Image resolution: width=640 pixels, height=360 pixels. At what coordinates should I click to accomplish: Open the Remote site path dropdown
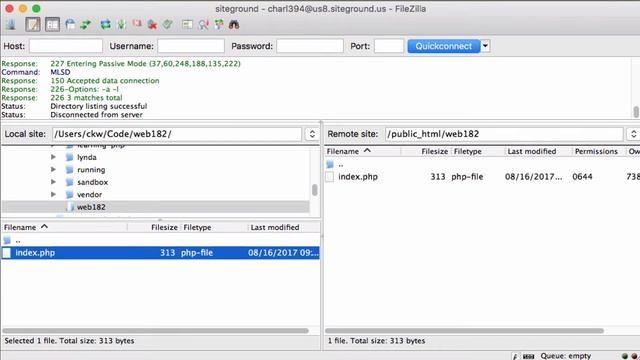tap(633, 134)
